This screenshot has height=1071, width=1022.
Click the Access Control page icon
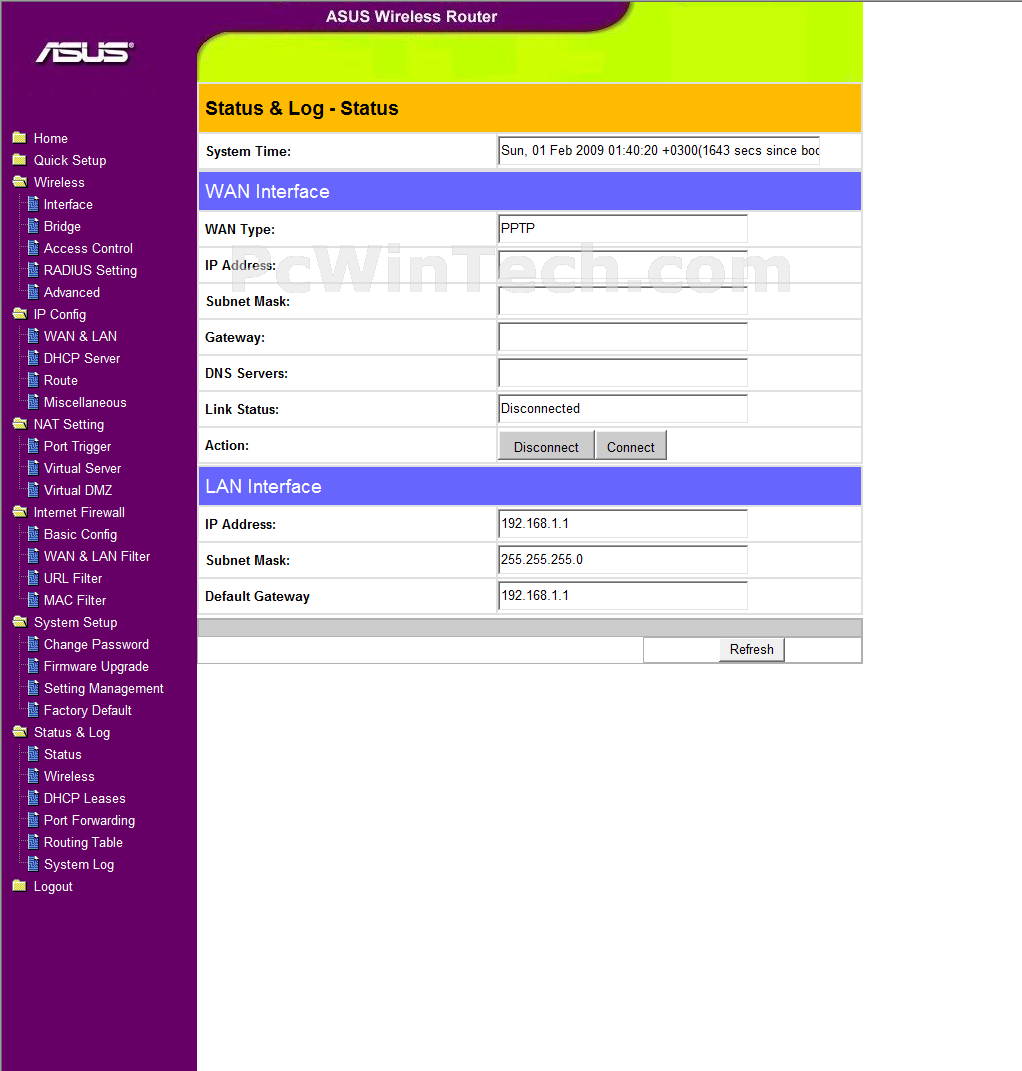[x=33, y=248]
